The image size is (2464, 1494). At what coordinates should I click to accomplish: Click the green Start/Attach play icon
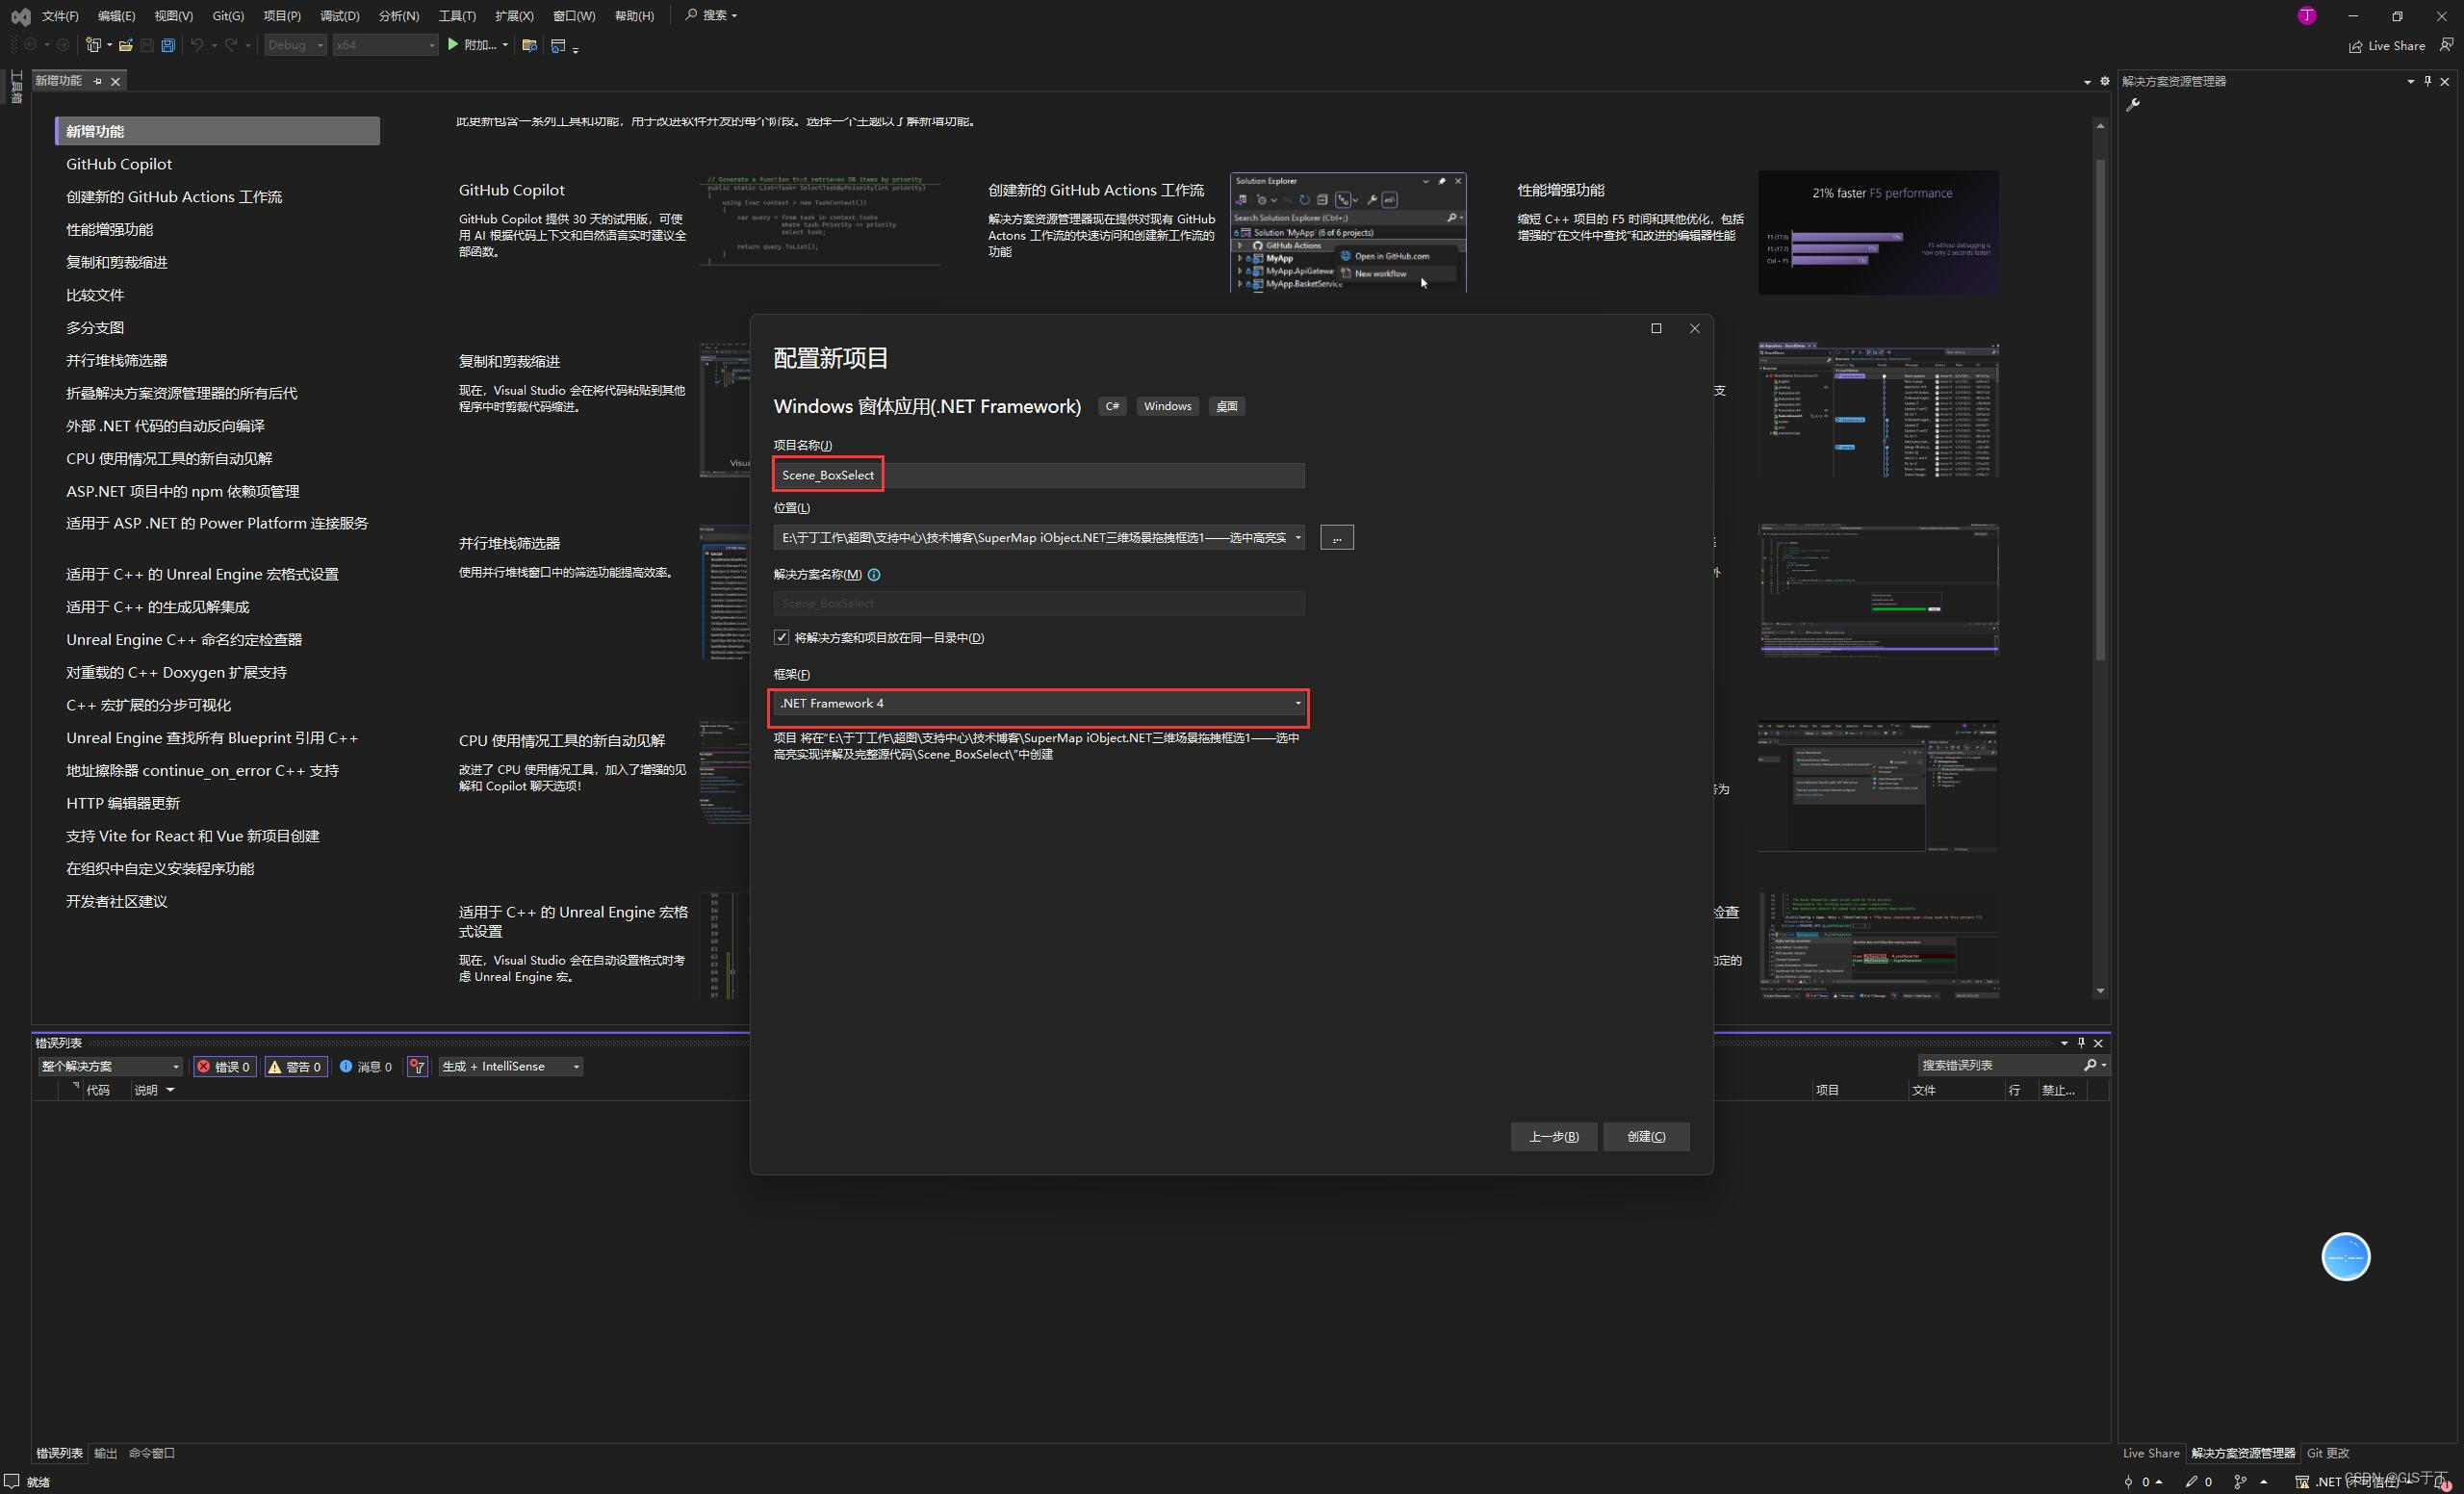coord(453,44)
